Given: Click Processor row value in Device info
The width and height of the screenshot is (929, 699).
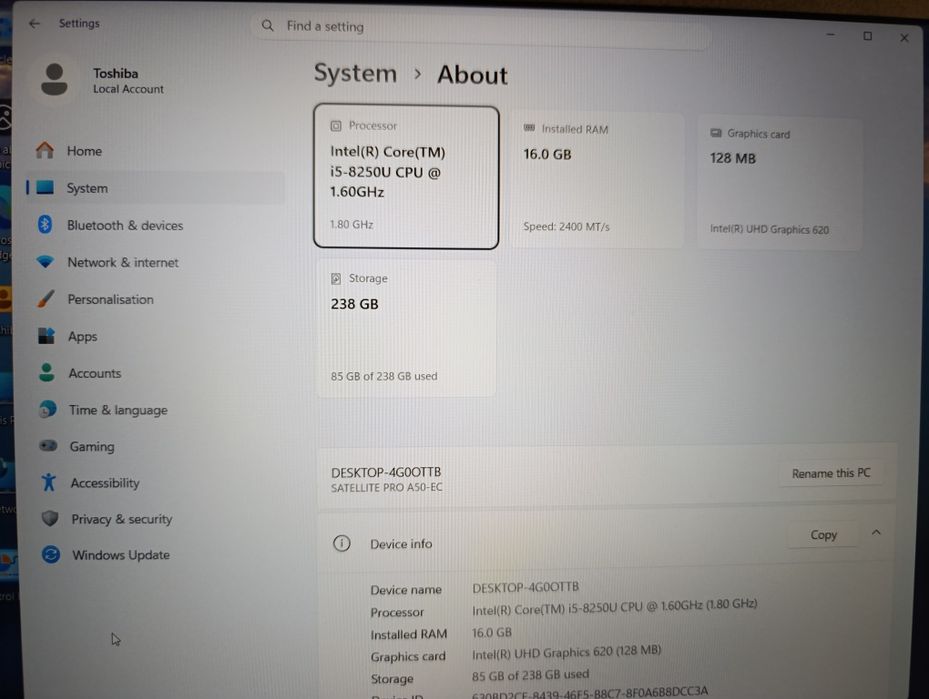Looking at the screenshot, I should click(x=614, y=607).
